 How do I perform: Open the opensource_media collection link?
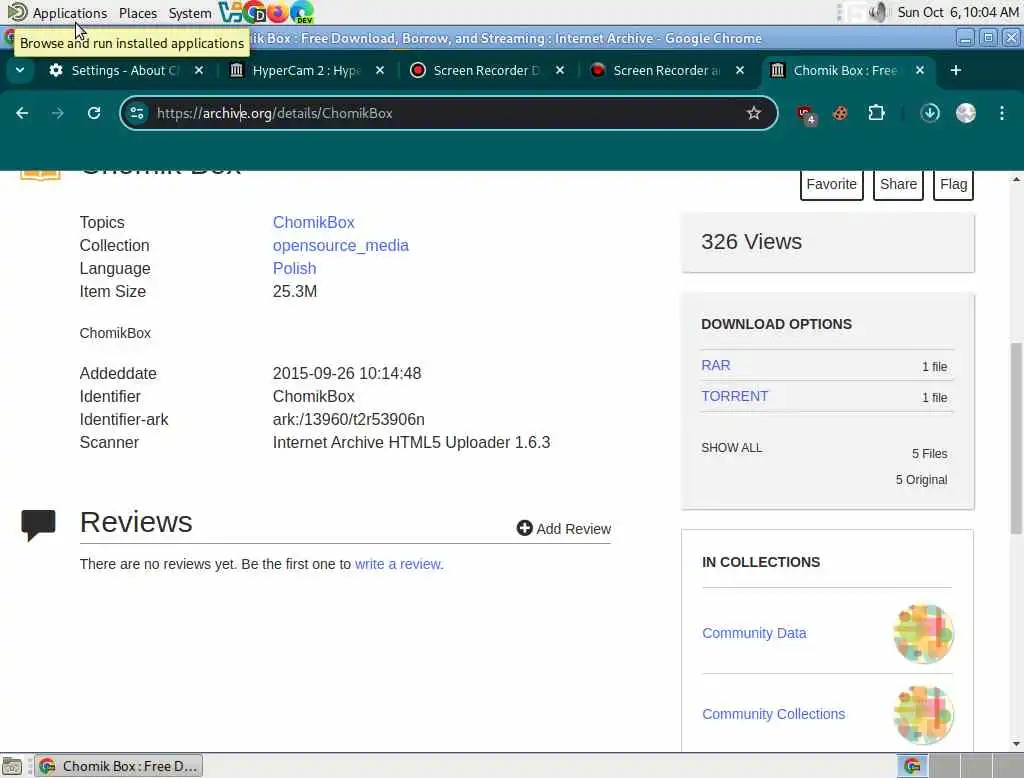341,245
